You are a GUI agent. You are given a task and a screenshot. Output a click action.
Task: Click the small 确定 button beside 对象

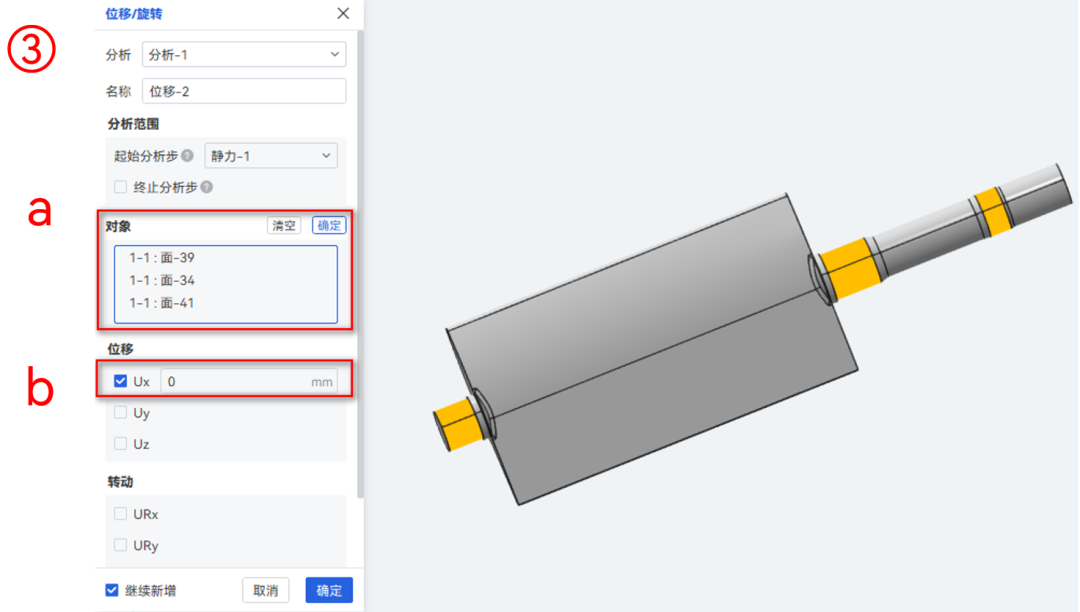point(329,225)
